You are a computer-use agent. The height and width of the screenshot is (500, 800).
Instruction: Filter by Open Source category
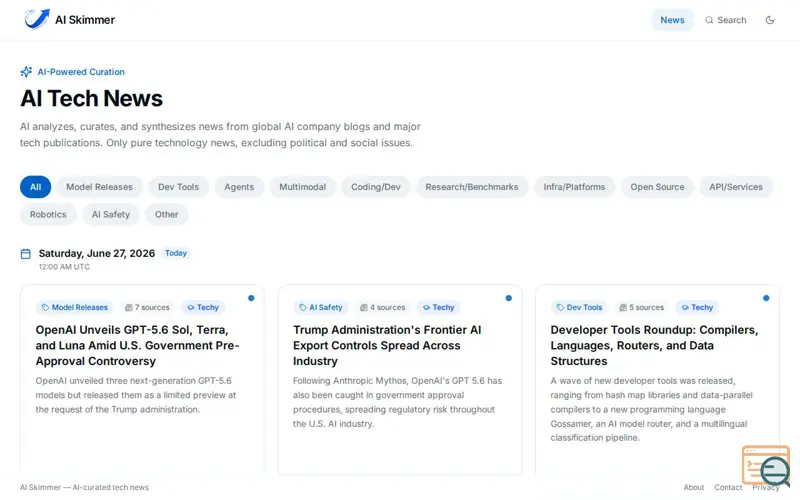click(657, 187)
